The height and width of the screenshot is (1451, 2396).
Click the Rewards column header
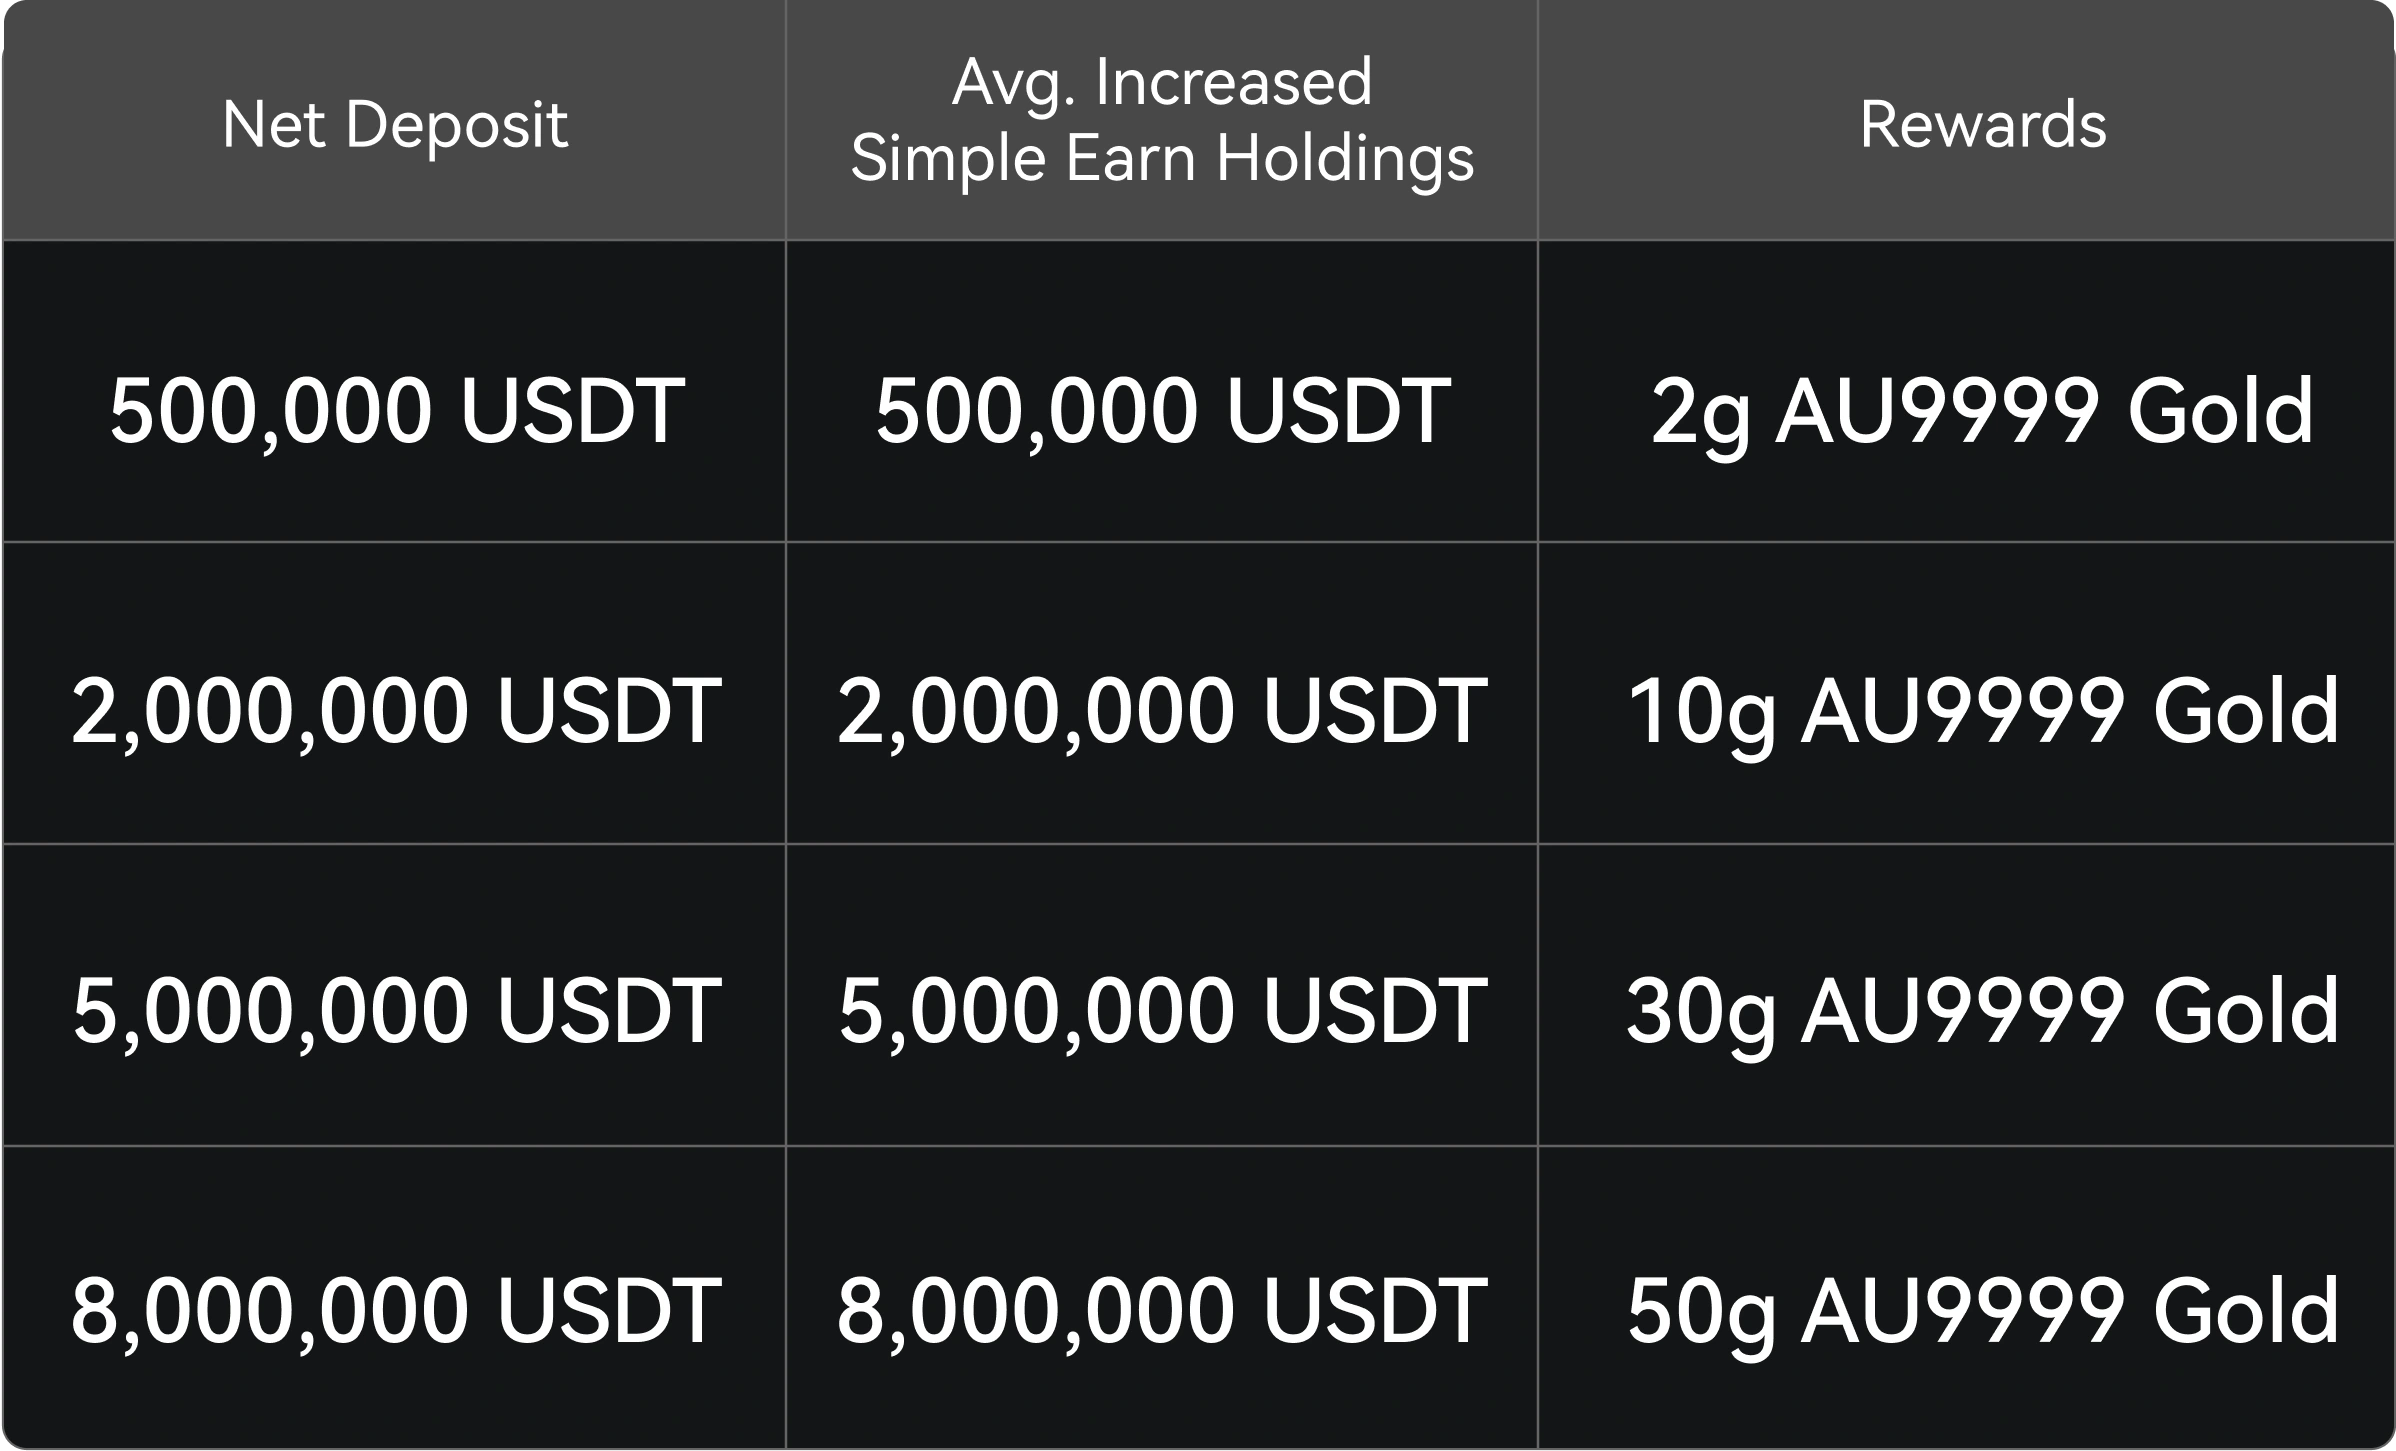1983,125
